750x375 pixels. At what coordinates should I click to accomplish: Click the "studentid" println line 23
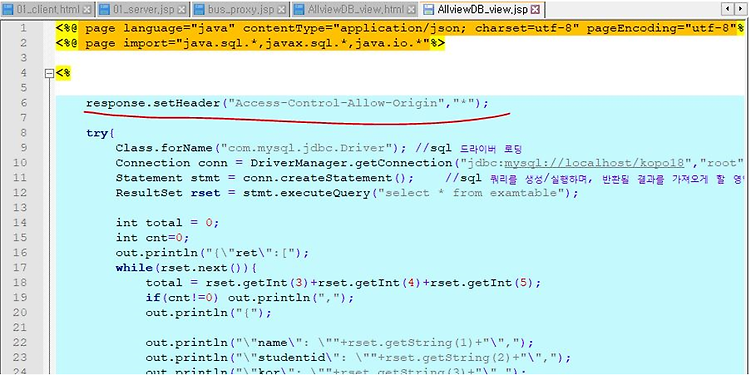358,357
